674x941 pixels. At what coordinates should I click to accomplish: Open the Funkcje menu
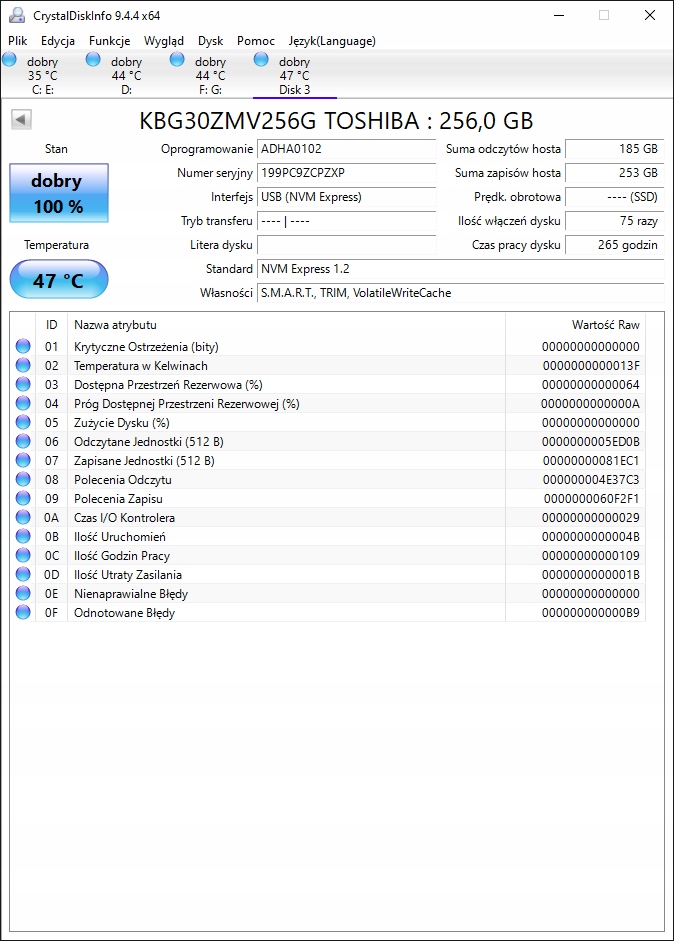coord(109,41)
